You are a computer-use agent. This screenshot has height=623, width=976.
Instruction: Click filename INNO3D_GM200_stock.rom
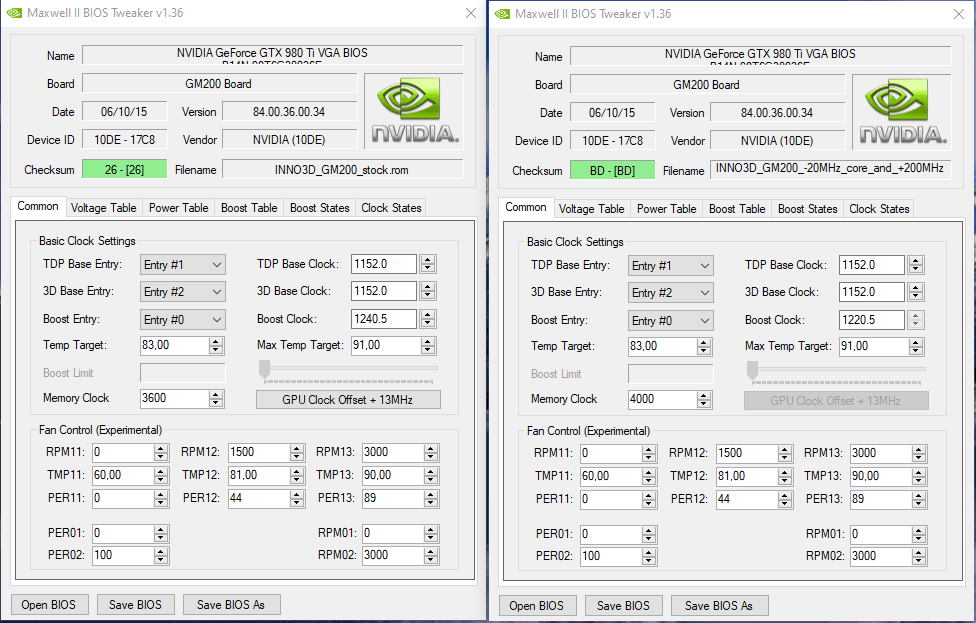click(342, 169)
